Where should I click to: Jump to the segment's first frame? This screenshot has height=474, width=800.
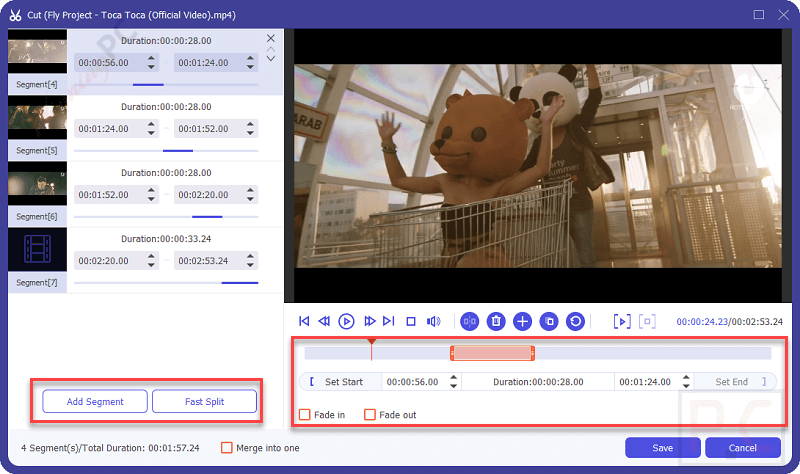[304, 321]
